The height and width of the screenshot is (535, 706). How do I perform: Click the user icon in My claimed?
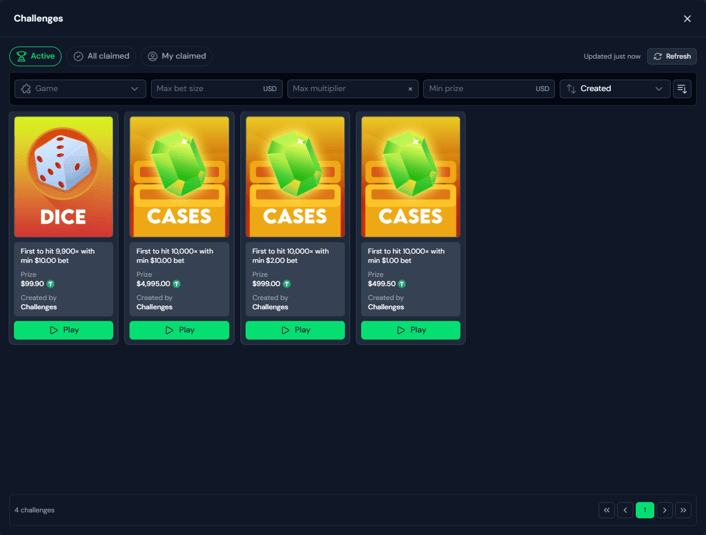153,56
